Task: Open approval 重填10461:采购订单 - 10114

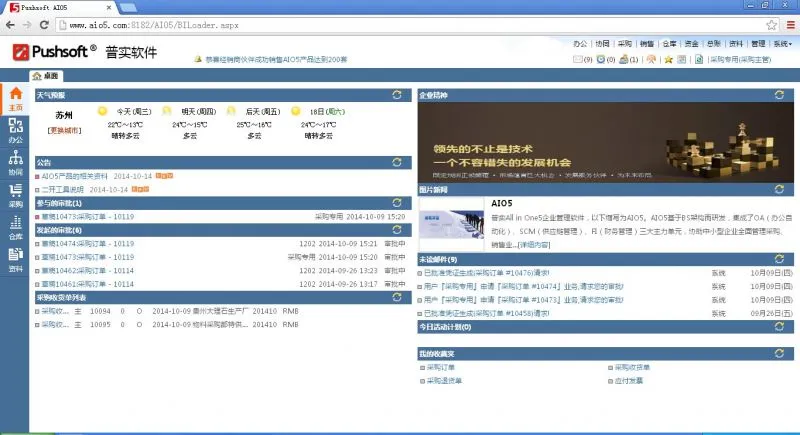Action: pyautogui.click(x=88, y=284)
